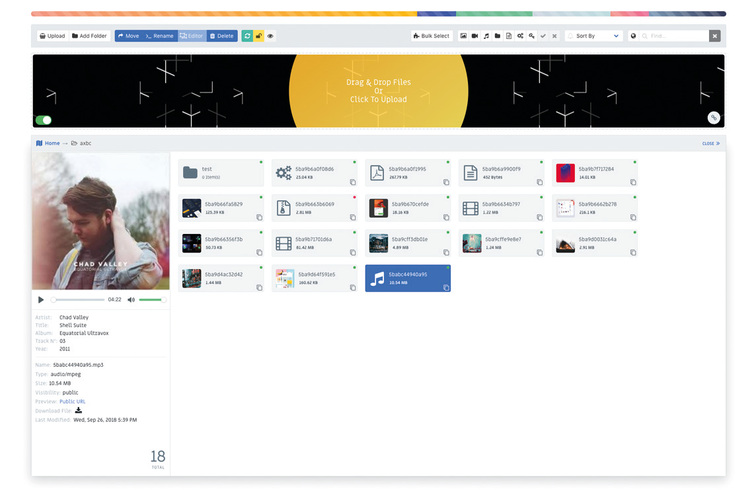Image resolution: width=756 pixels, height=501 pixels.
Task: Copy link of 5ba9b6a0f08d6 file
Action: click(x=353, y=182)
